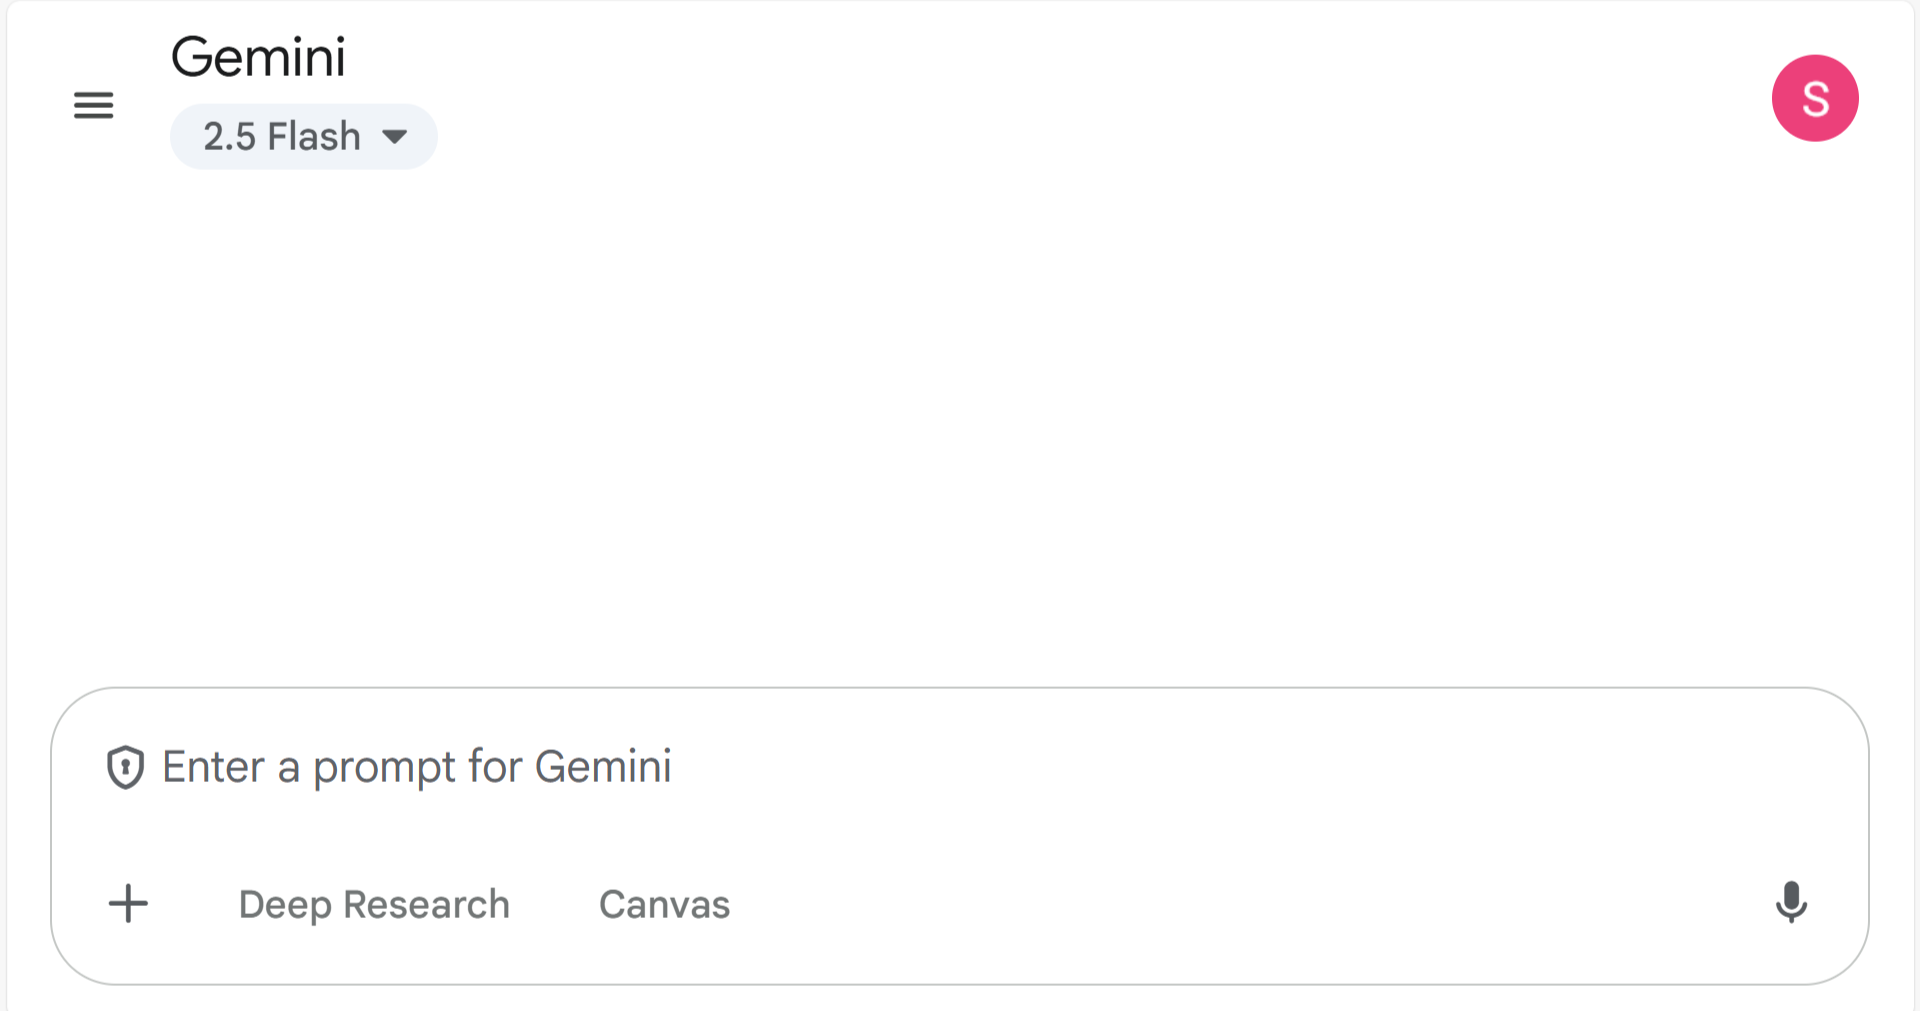Click the arrow beside 2.5 Flash
This screenshot has width=1920, height=1011.
click(x=395, y=137)
